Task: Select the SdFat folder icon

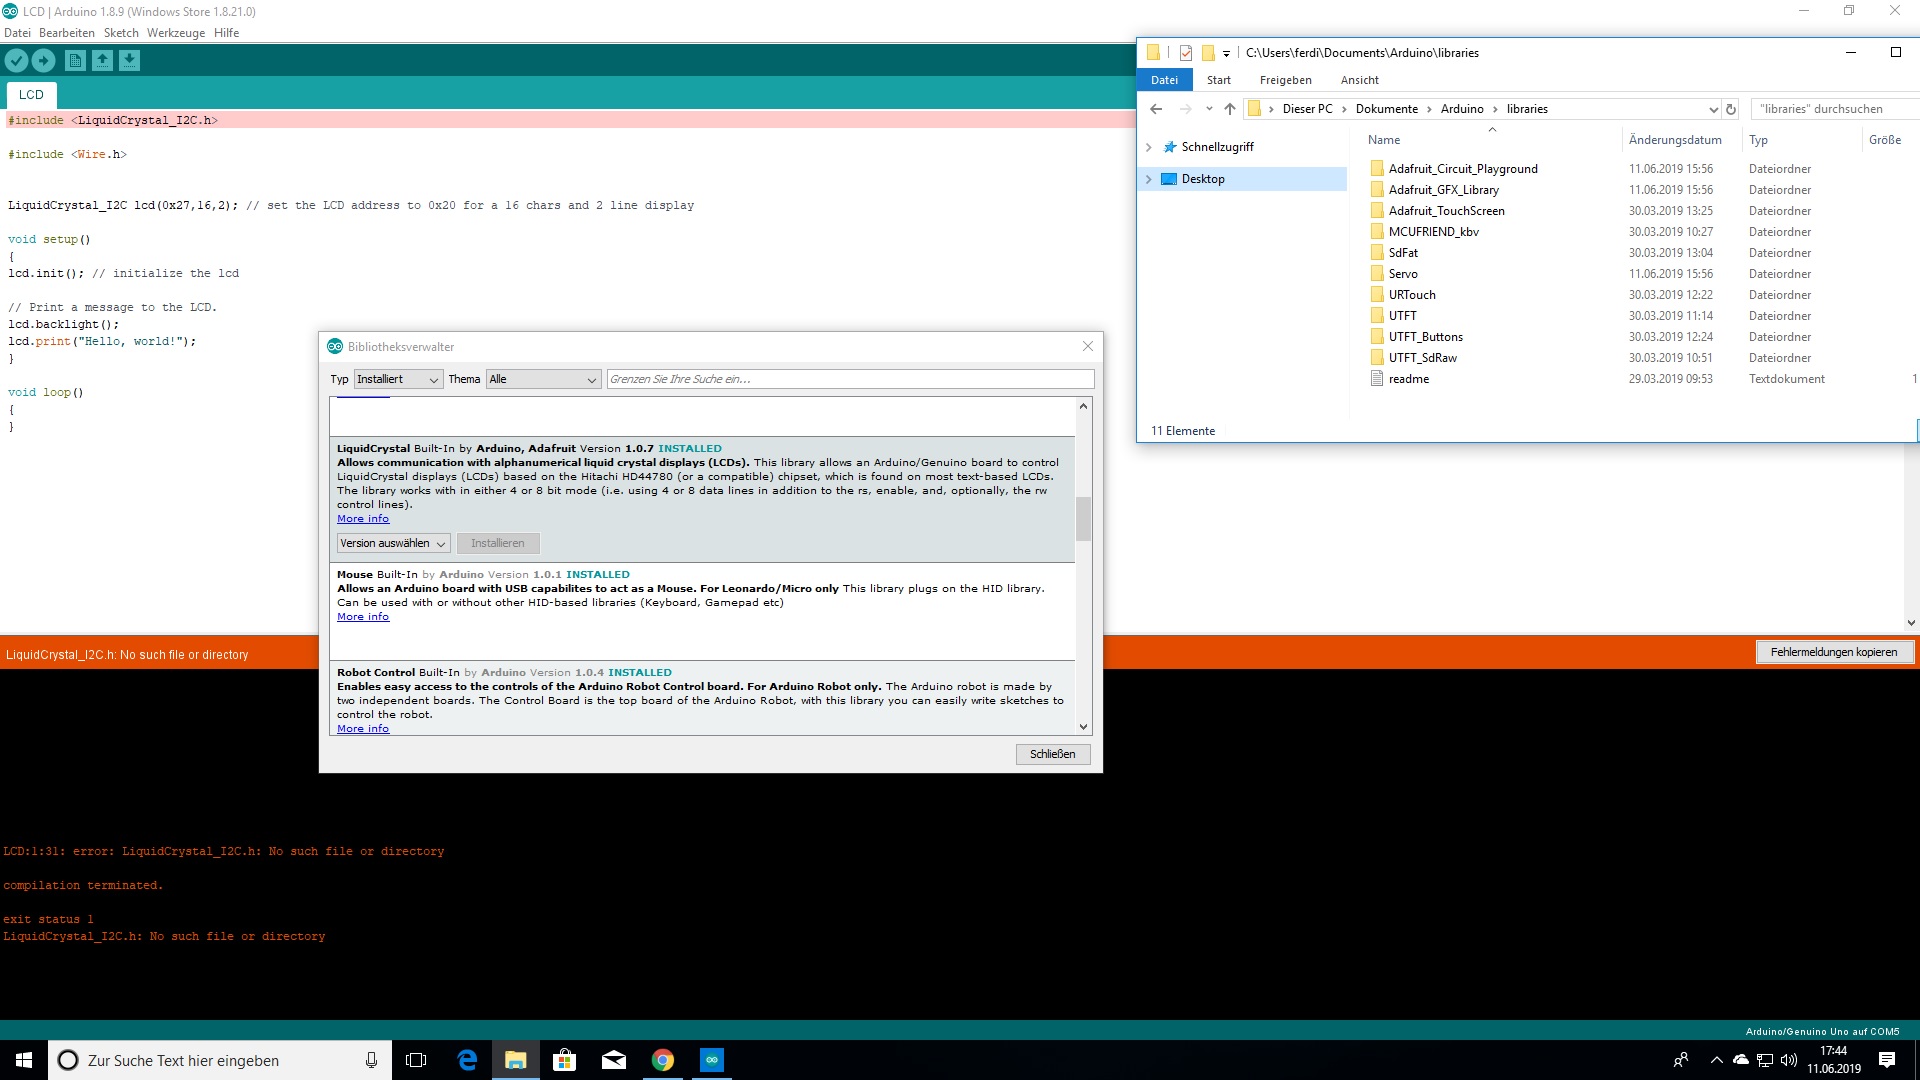Action: point(1377,253)
